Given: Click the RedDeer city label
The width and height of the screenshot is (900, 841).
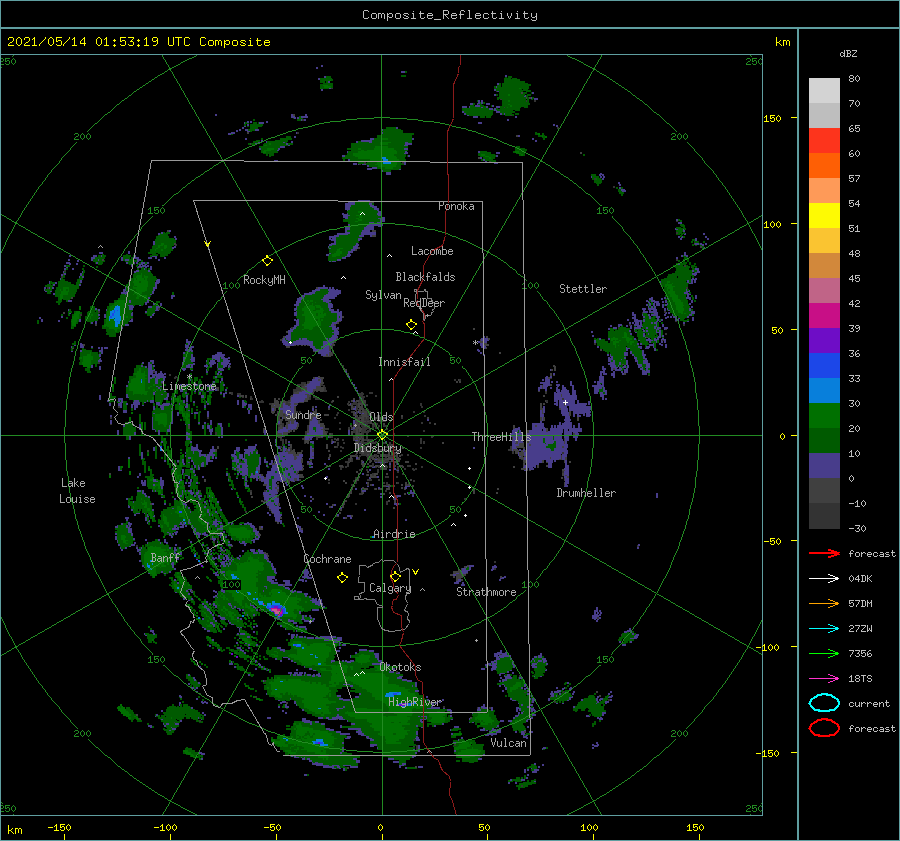Looking at the screenshot, I should click(x=424, y=303).
